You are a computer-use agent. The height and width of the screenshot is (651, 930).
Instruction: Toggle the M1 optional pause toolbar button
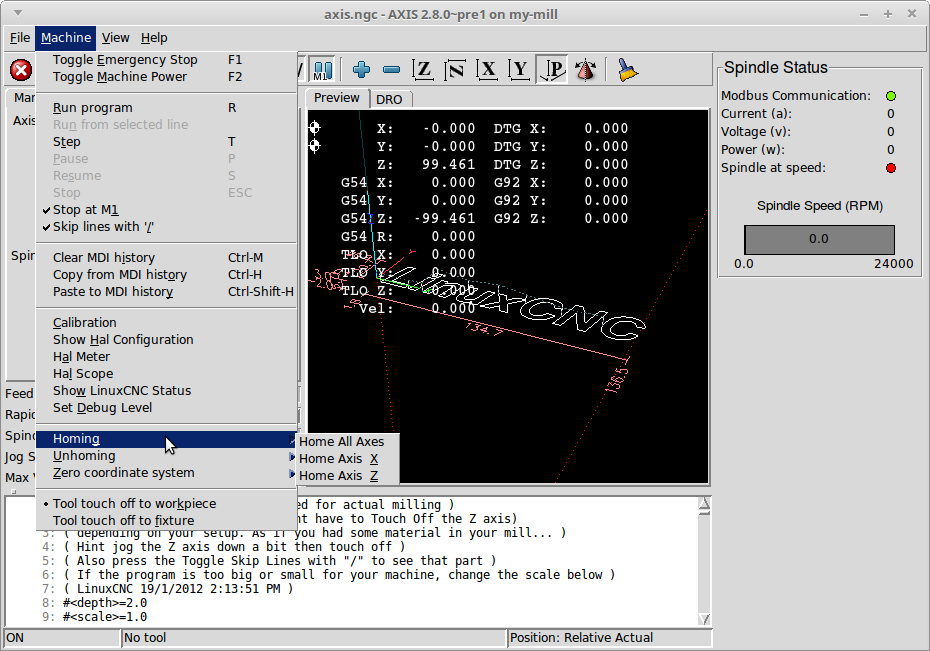pos(323,70)
